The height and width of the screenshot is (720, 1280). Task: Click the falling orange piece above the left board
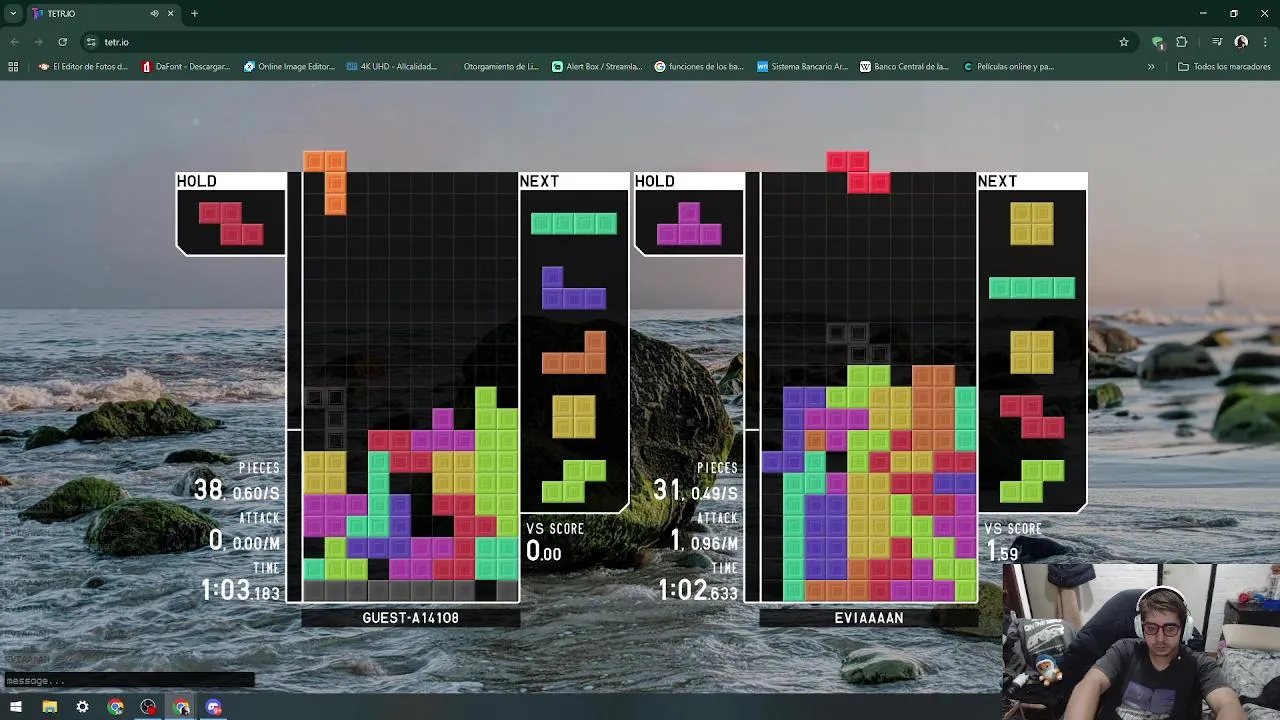pyautogui.click(x=325, y=182)
